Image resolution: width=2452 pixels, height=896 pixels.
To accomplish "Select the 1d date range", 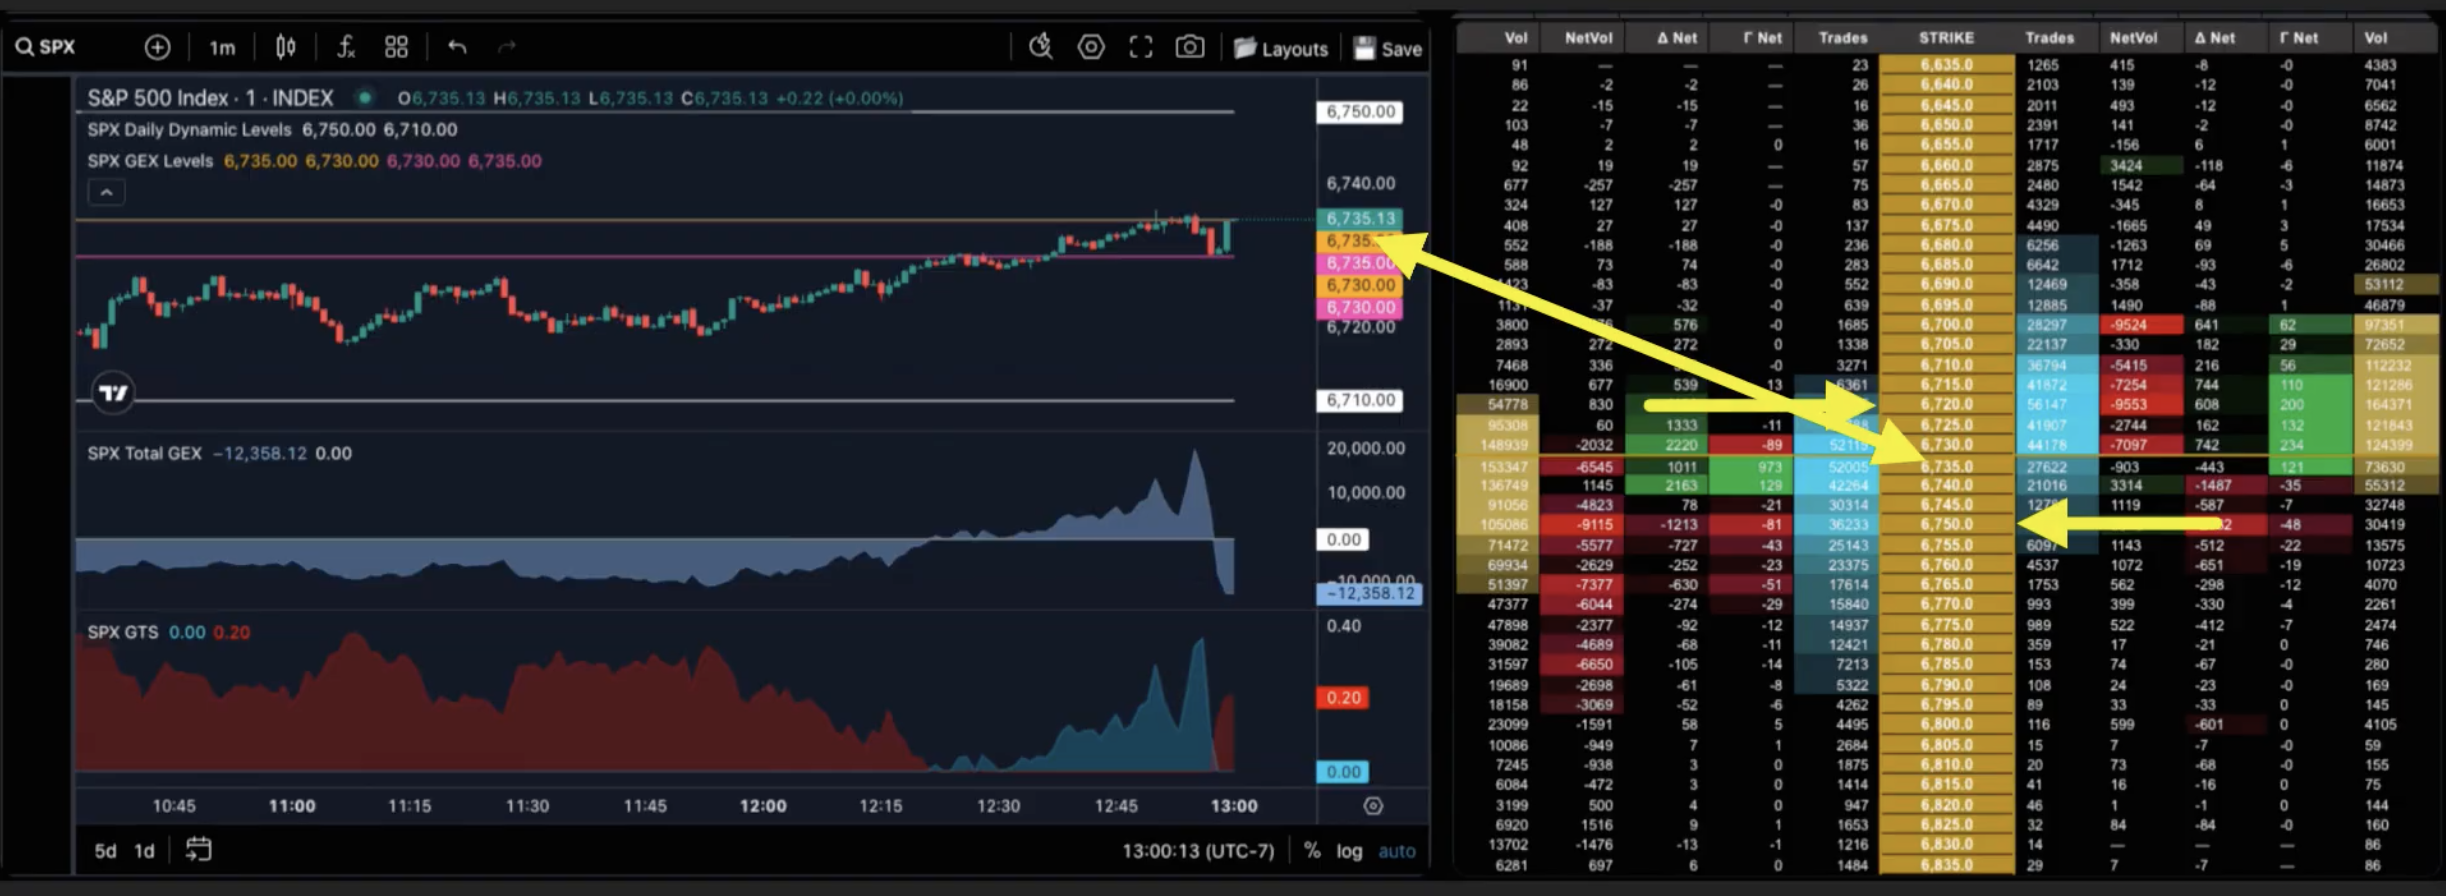I will (145, 851).
